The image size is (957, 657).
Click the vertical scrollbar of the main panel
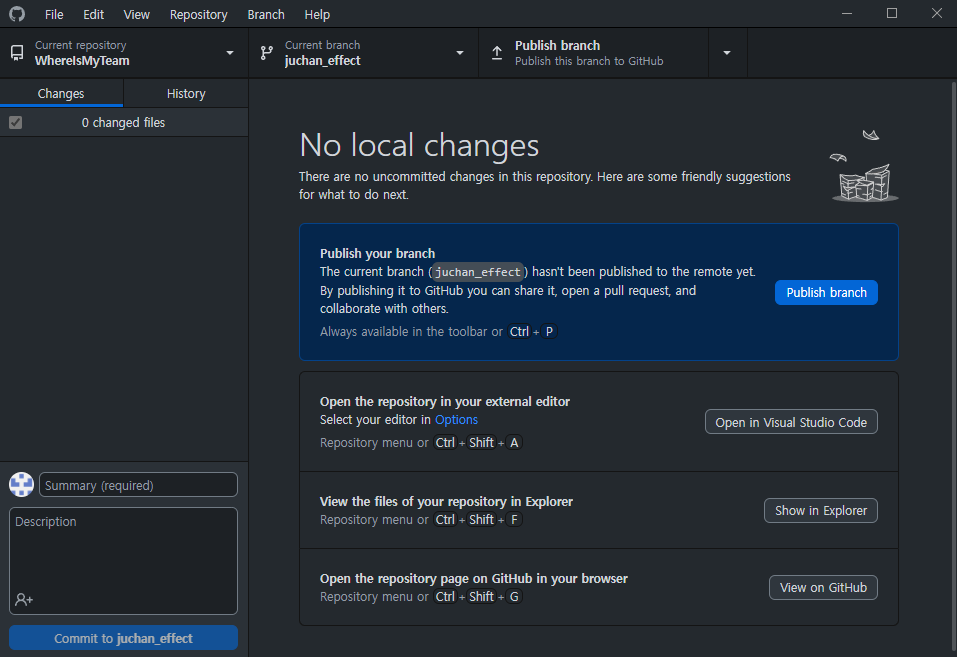(x=953, y=366)
